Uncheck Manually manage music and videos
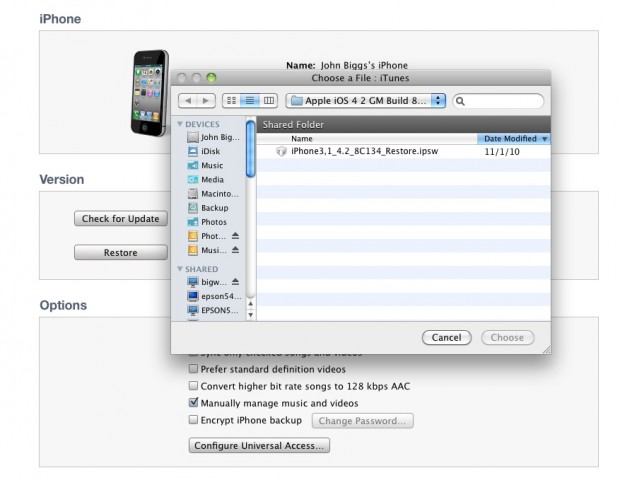Viewport: 620px width, 480px height. tap(194, 403)
